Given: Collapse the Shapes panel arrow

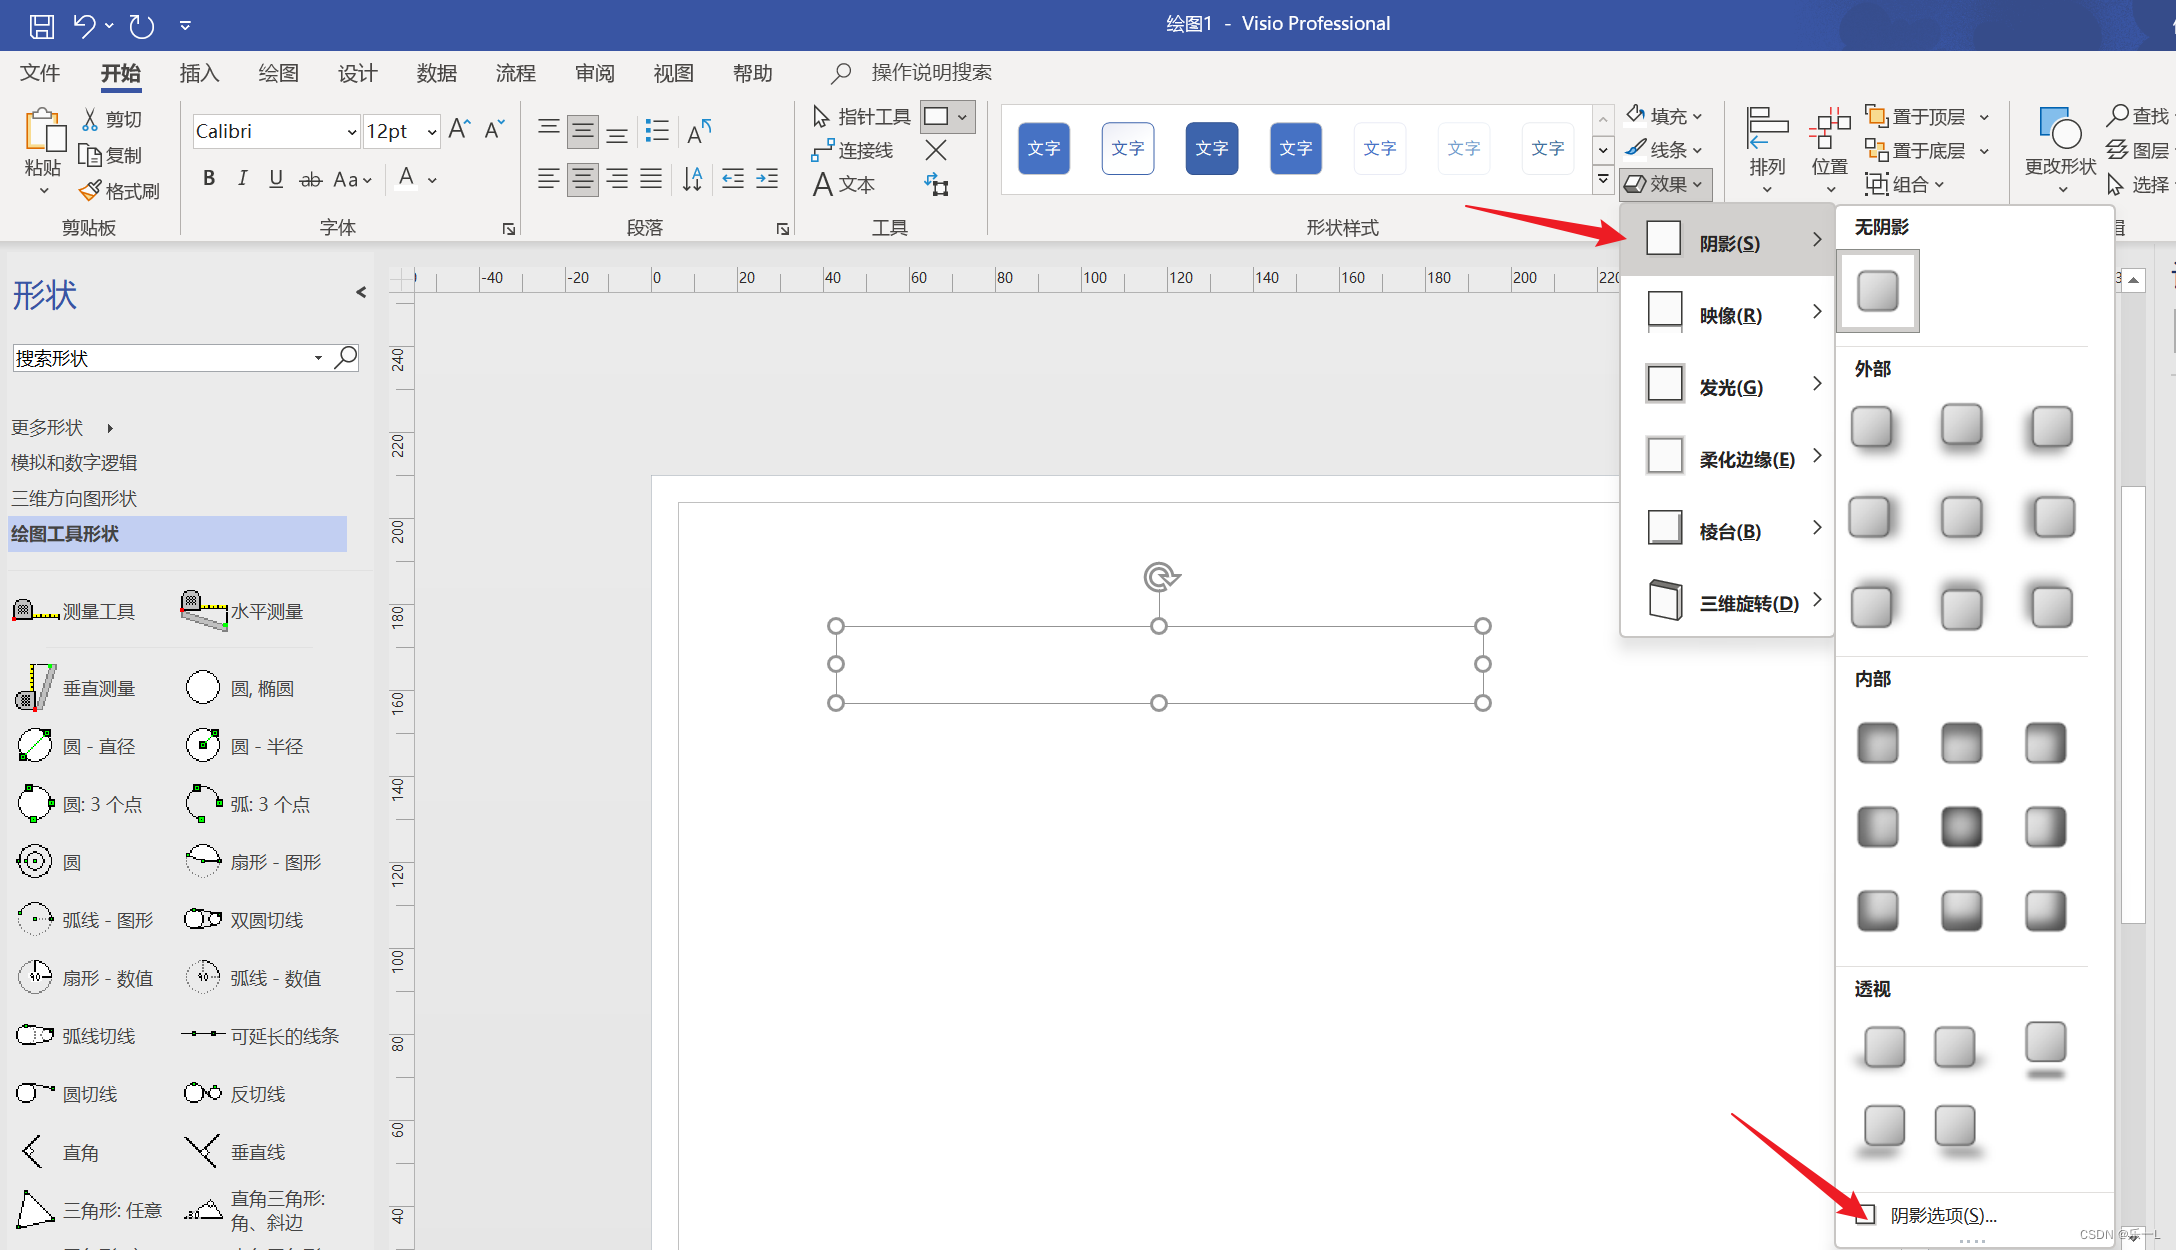Looking at the screenshot, I should point(360,292).
